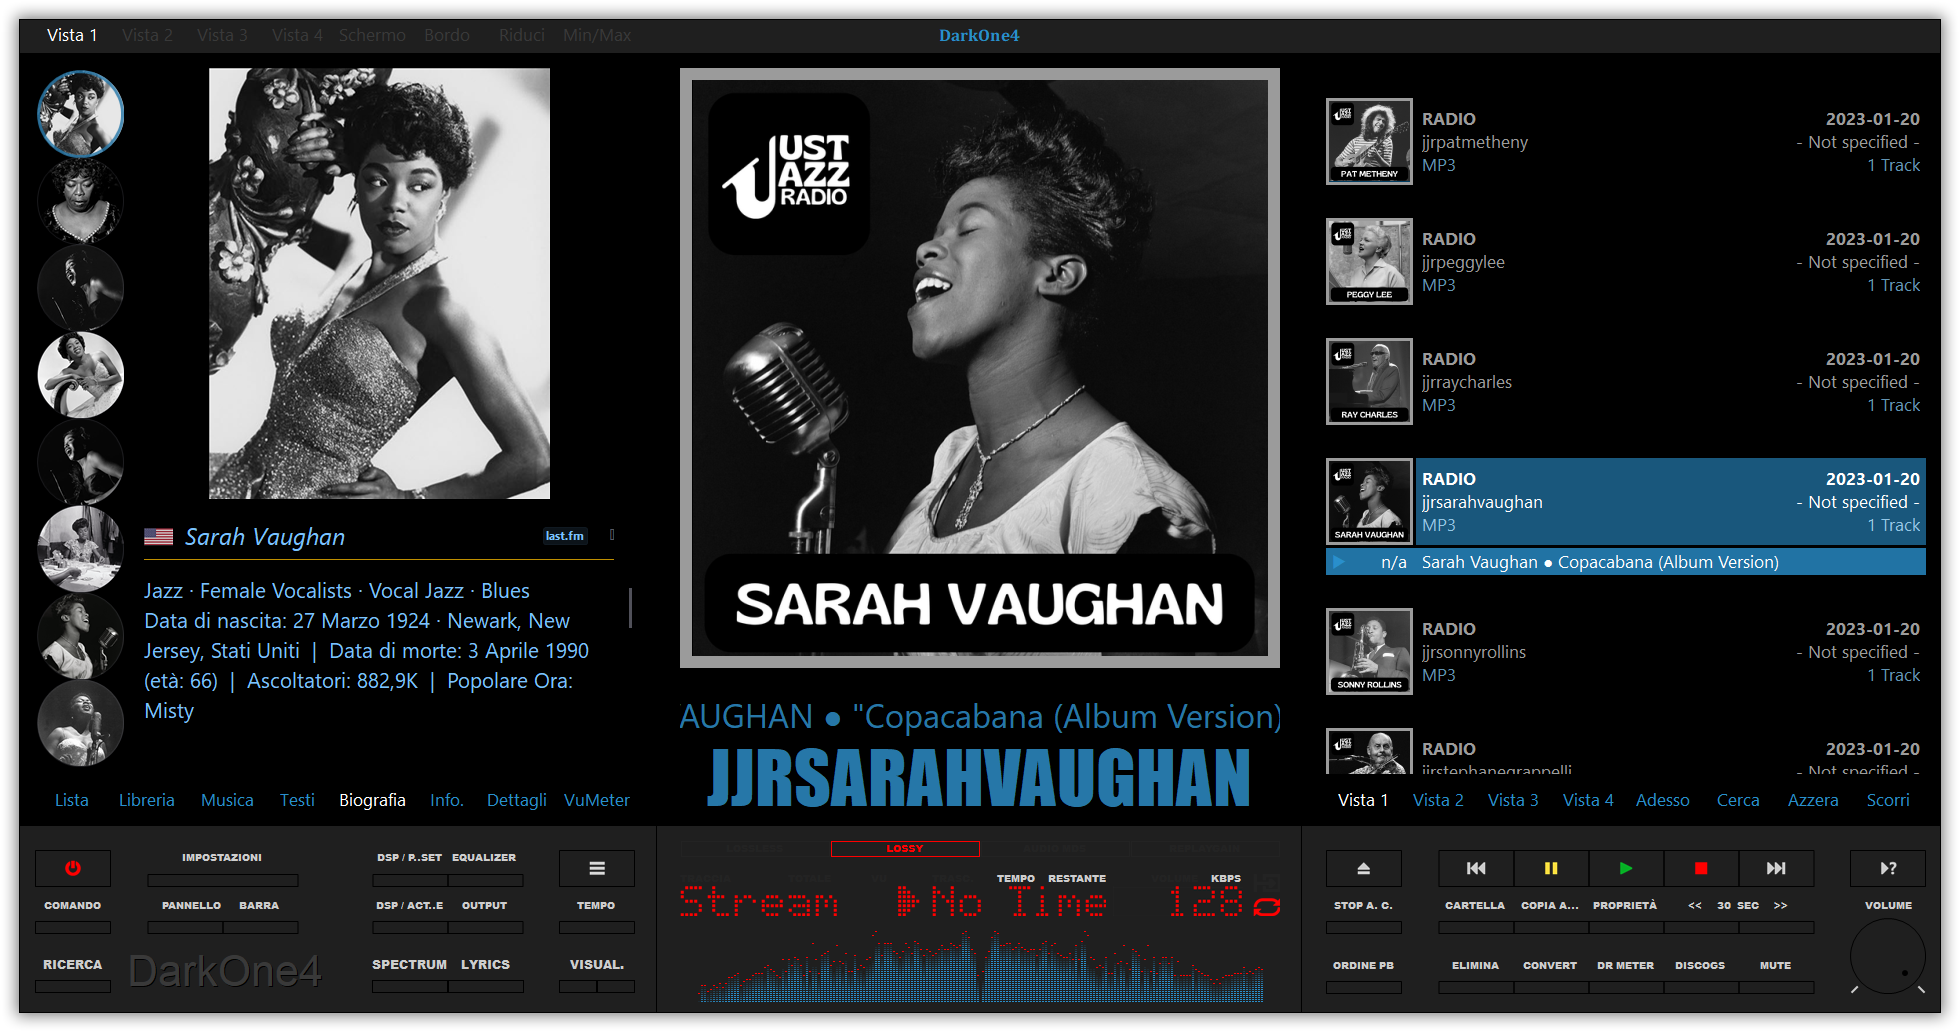Click the US flag icon beside Sarah Vaughan

[x=158, y=537]
